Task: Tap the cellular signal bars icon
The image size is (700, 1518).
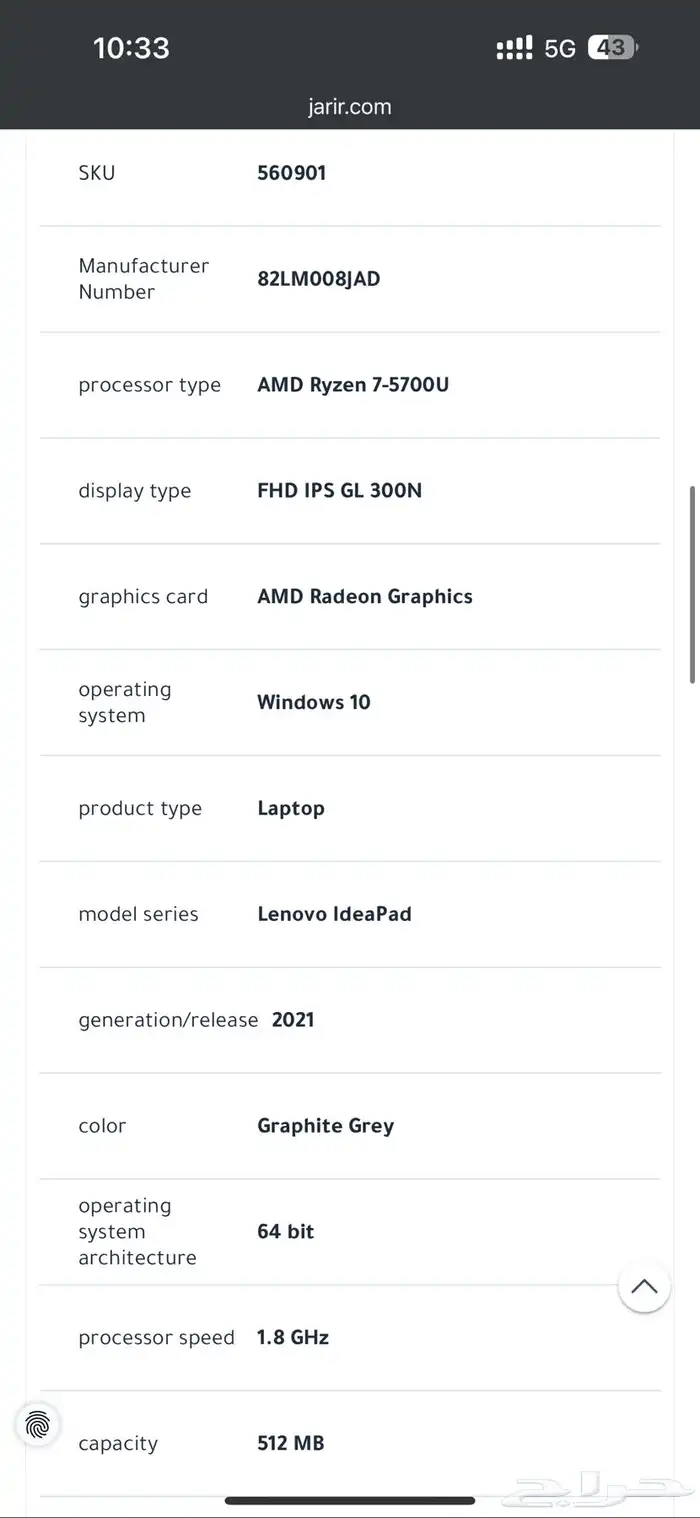Action: click(514, 48)
